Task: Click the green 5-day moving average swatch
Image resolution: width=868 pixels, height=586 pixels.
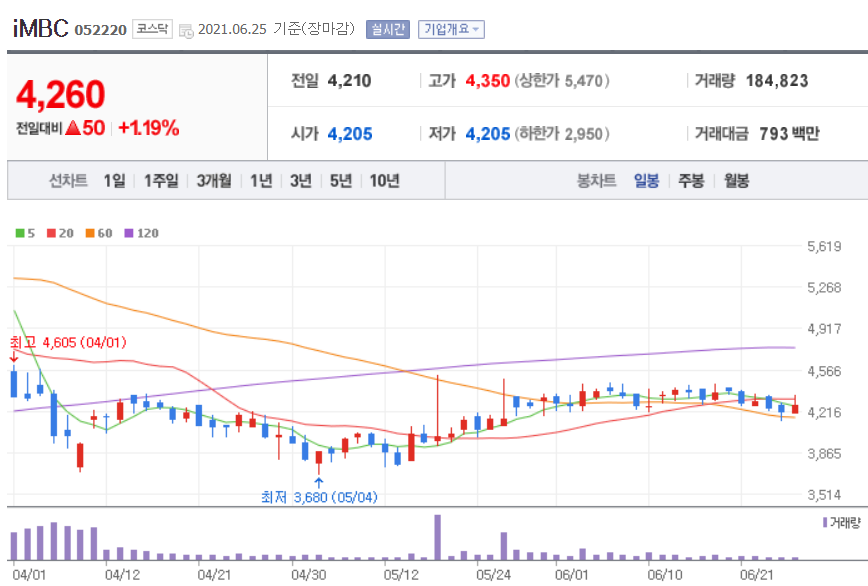Action: 20,234
